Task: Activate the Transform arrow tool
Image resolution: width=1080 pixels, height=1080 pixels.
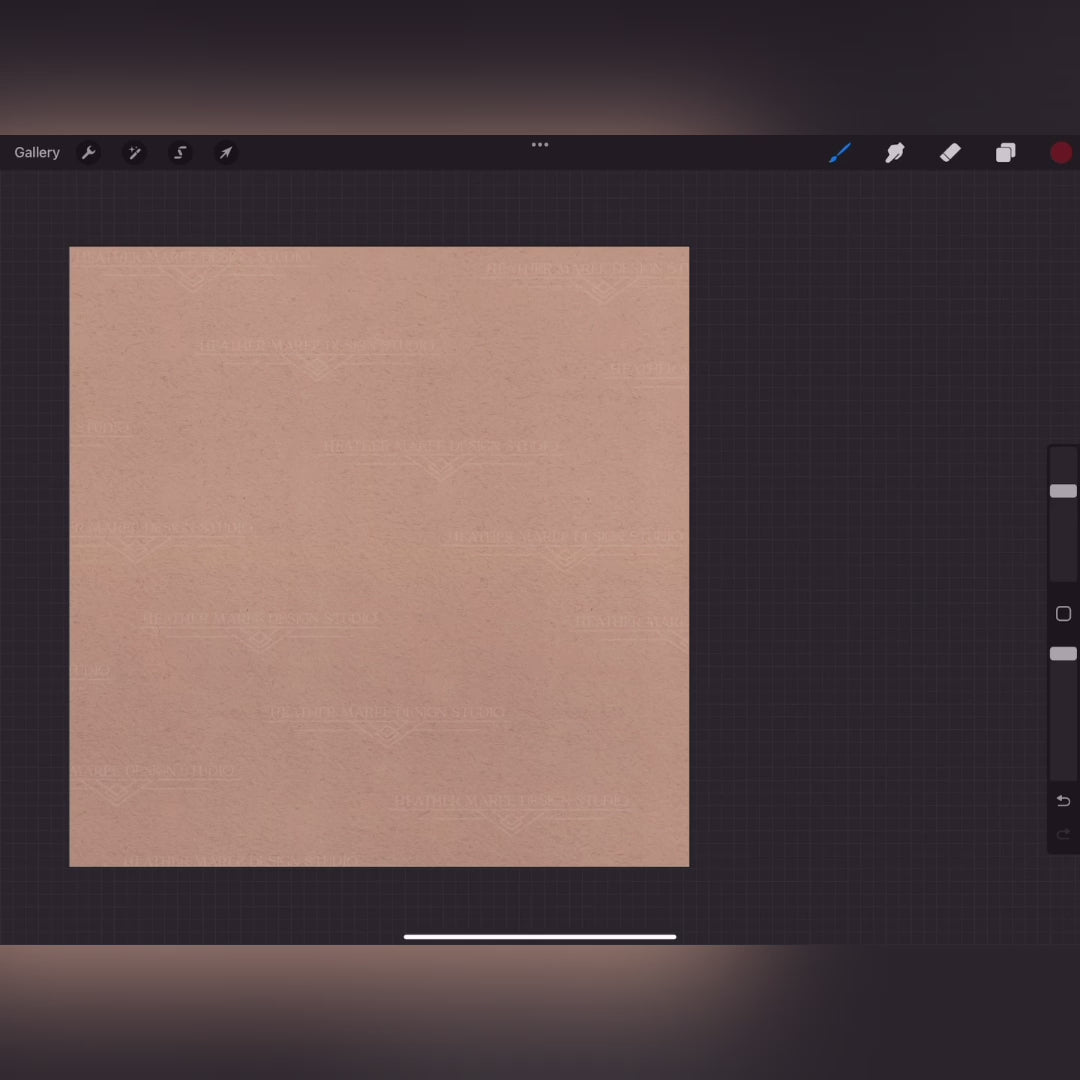Action: point(226,153)
